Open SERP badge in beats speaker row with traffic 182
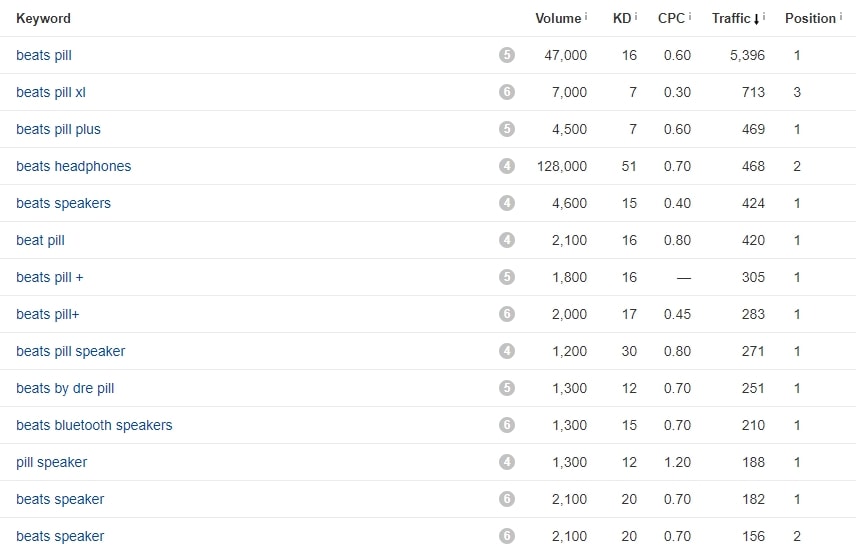The image size is (856, 551). pos(507,499)
